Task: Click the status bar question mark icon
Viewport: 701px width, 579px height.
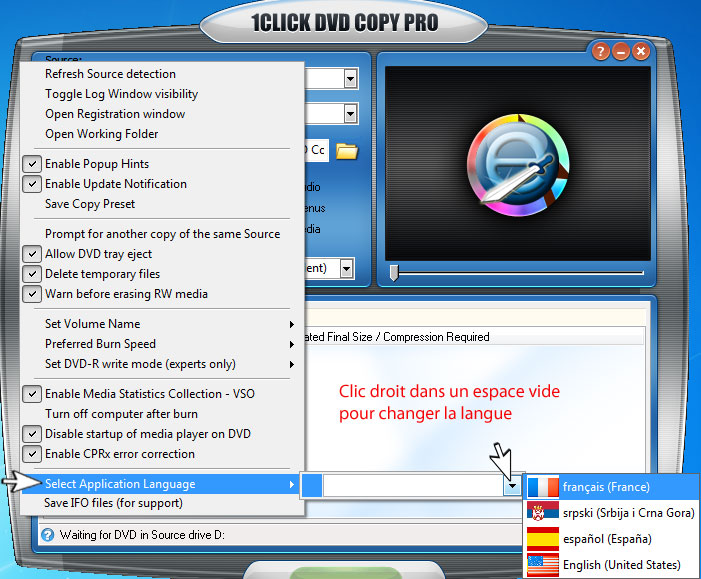Action: coord(47,535)
